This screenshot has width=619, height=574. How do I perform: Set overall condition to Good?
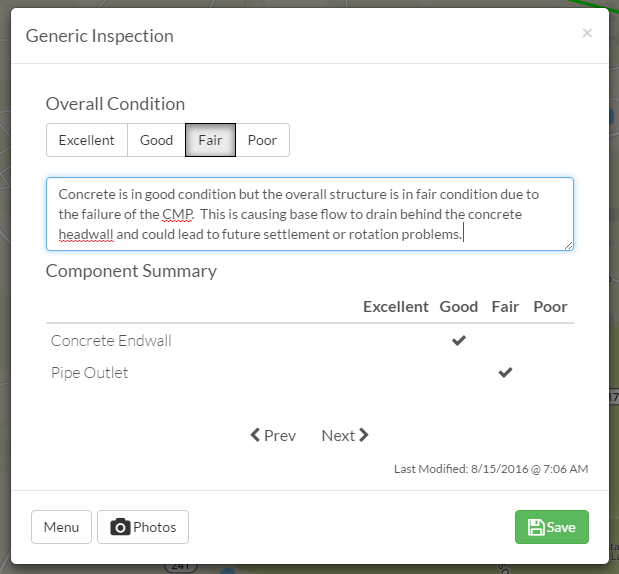pos(156,140)
